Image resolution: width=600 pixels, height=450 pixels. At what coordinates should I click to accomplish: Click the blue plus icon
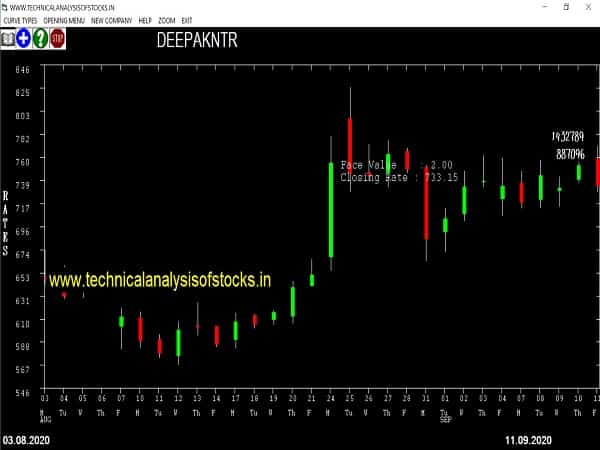click(23, 39)
